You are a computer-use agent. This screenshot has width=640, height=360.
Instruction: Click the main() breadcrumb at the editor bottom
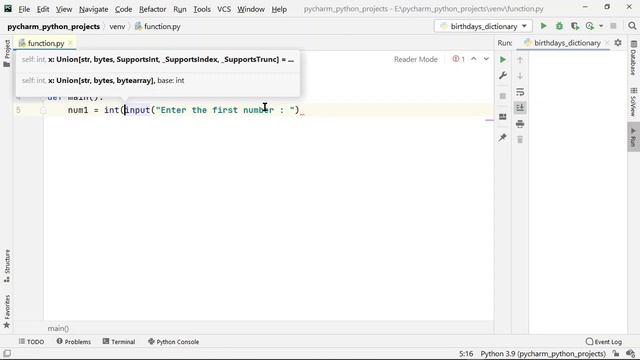(x=58, y=328)
